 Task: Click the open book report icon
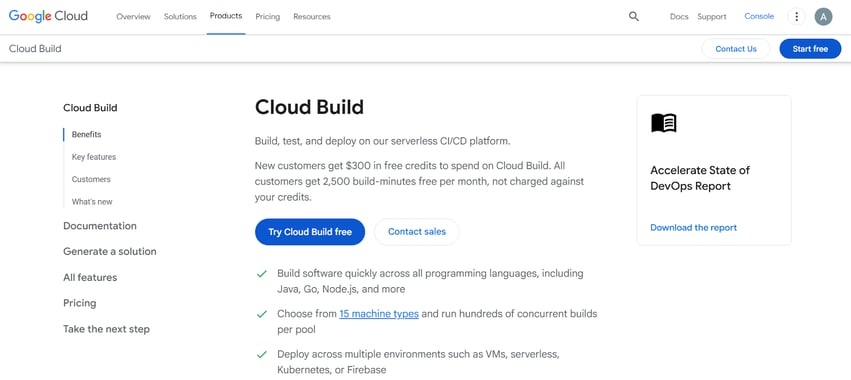pyautogui.click(x=664, y=123)
